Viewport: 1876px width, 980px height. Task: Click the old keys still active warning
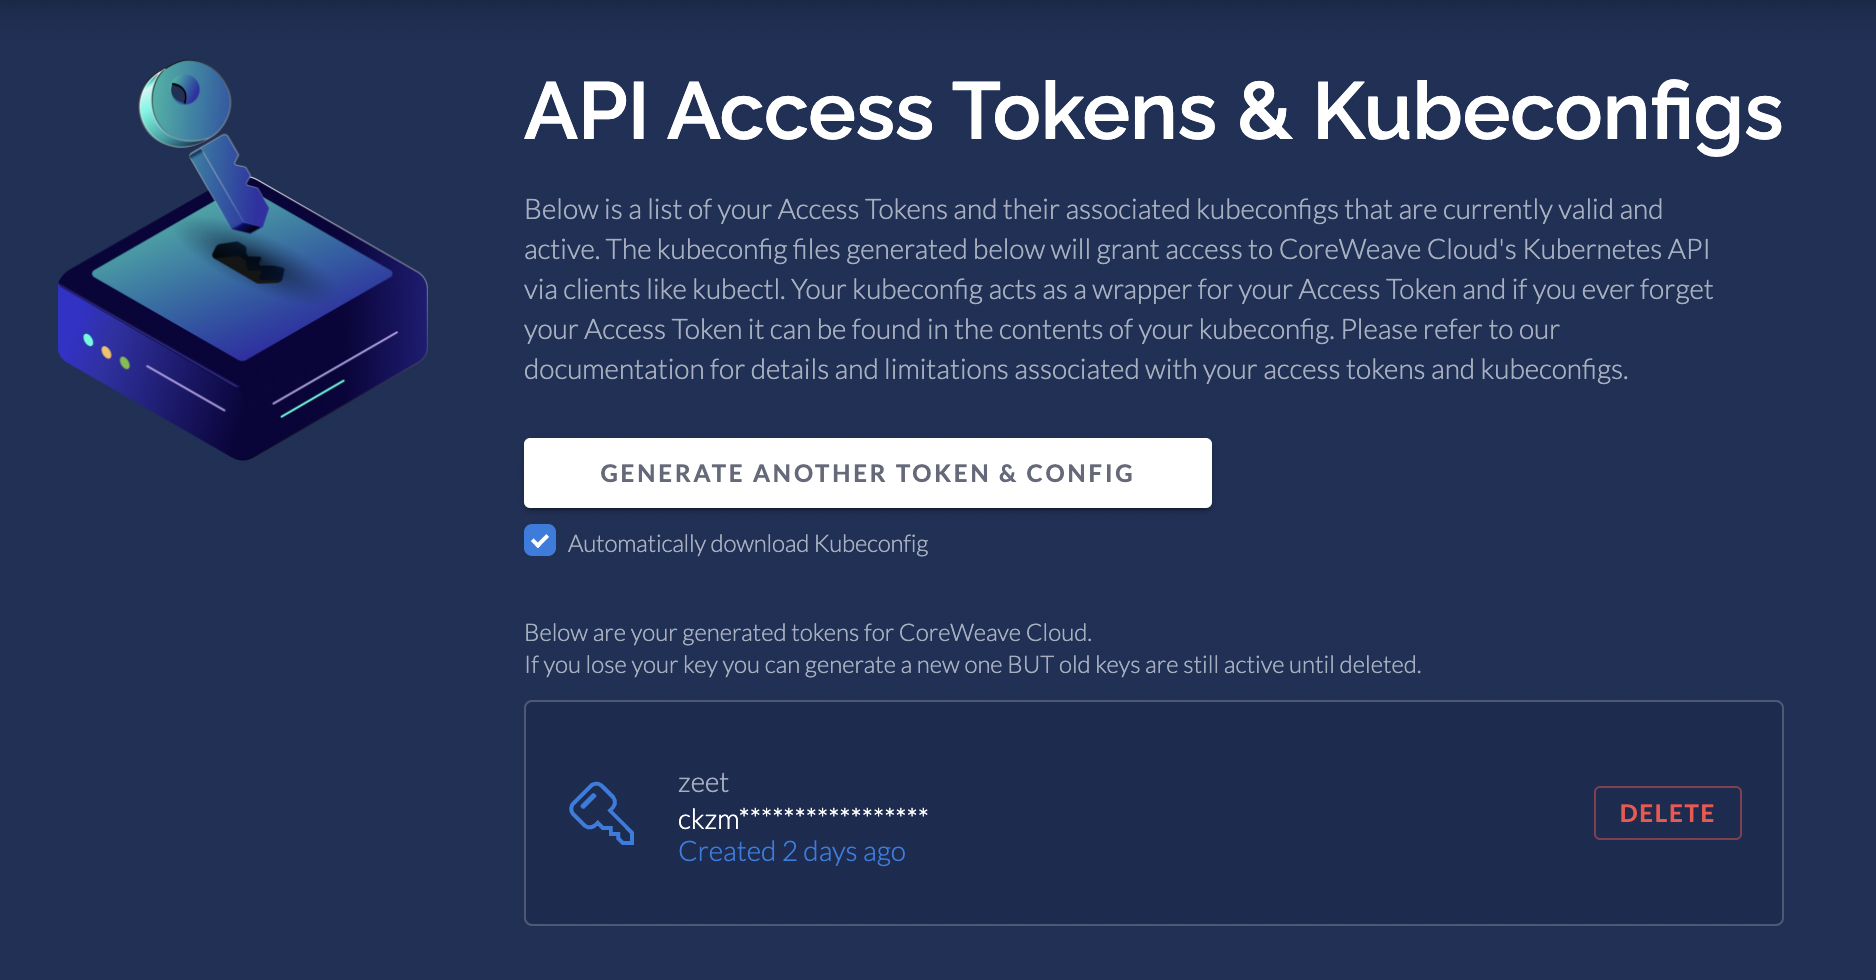pos(972,665)
